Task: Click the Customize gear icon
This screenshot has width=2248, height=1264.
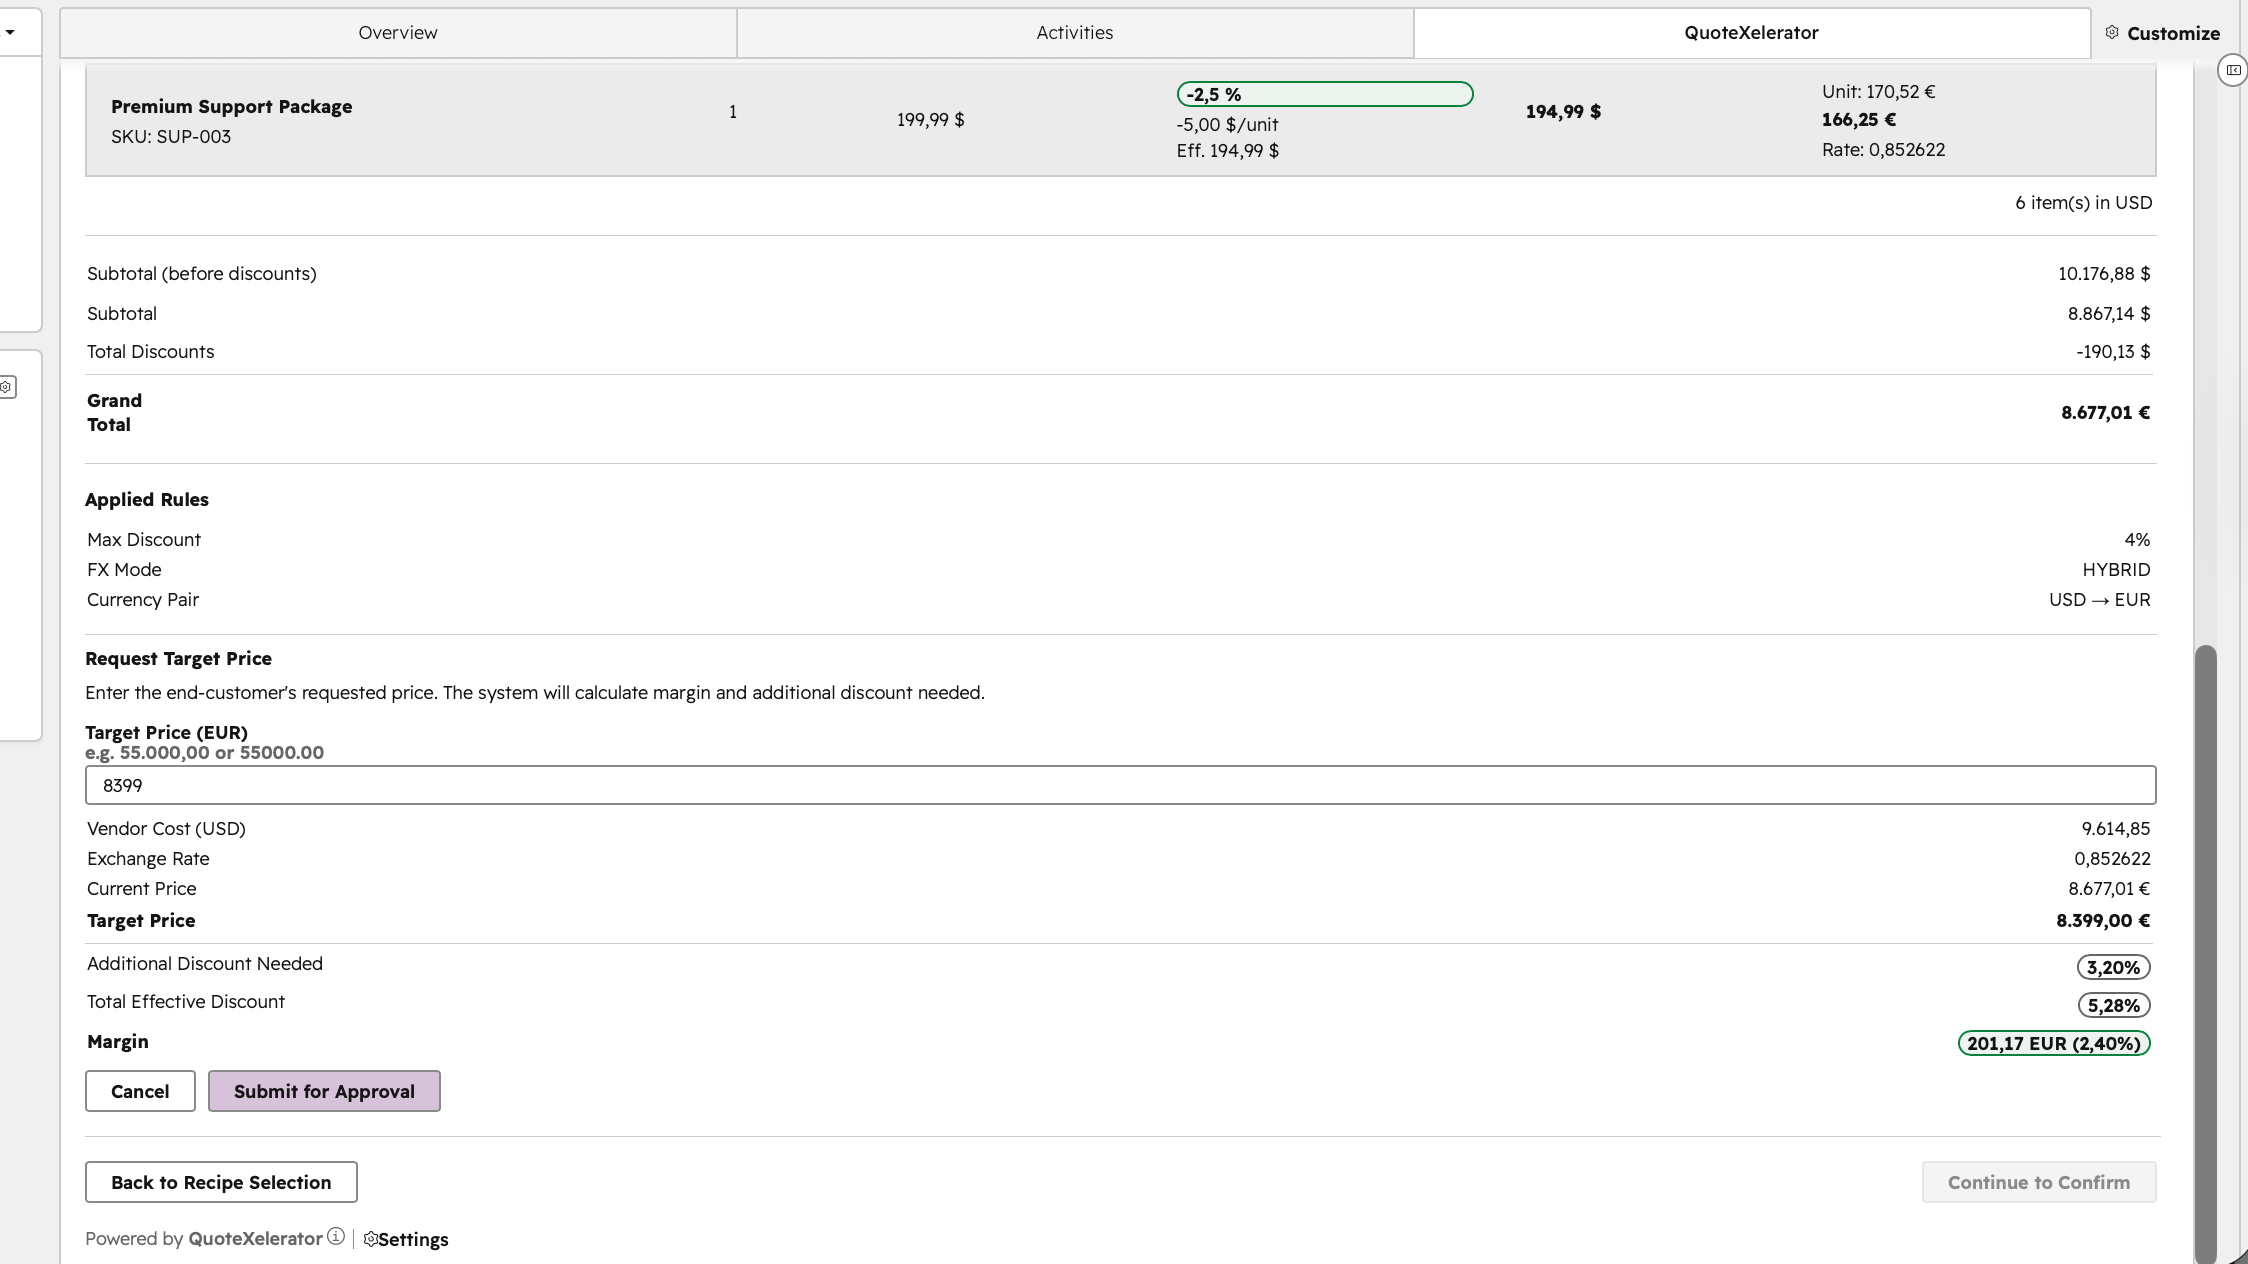Action: click(2112, 33)
